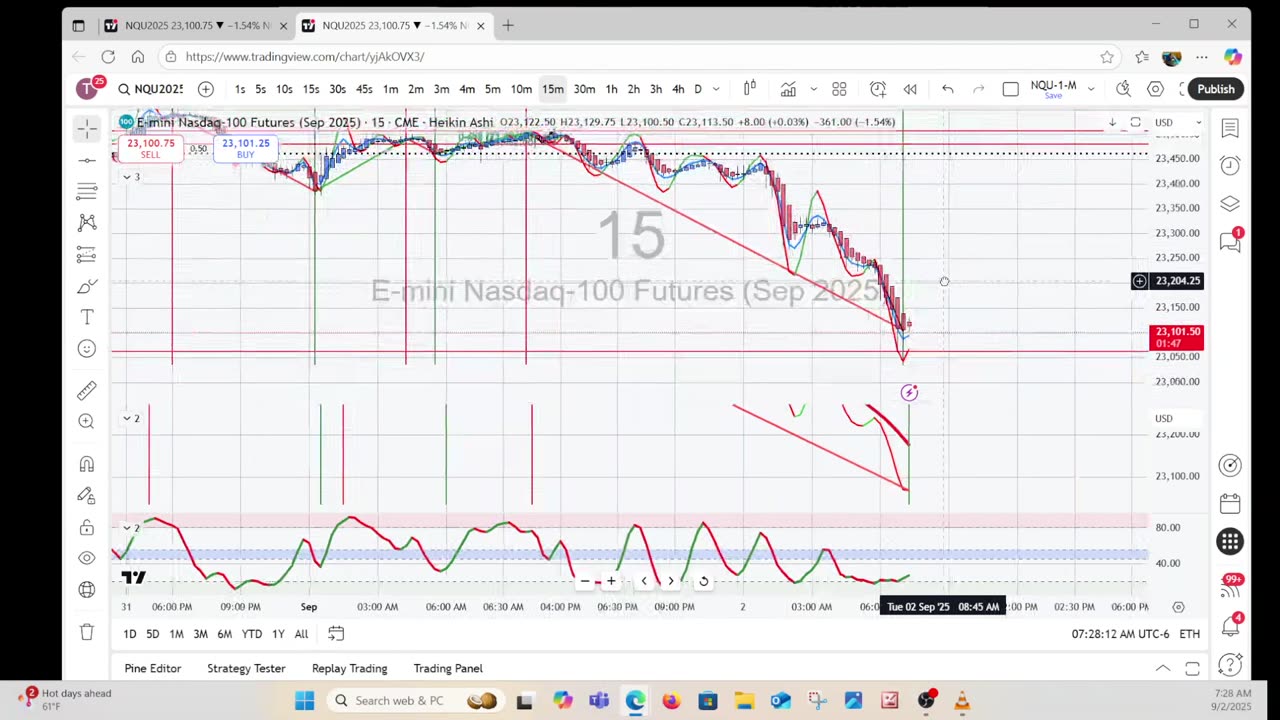This screenshot has height=720, width=1280.
Task: Select the brush drawing tool
Action: point(87,287)
